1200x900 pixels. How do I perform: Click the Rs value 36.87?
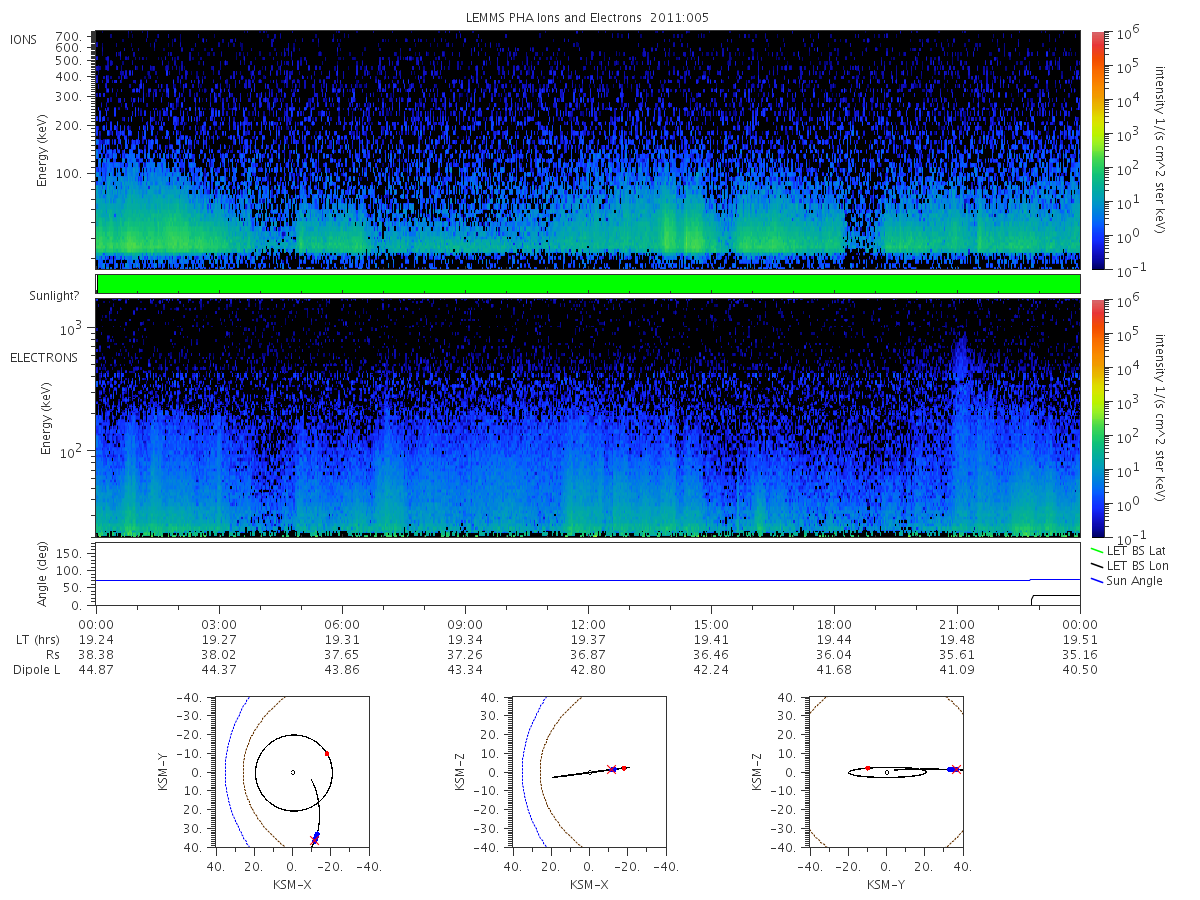pyautogui.click(x=588, y=655)
